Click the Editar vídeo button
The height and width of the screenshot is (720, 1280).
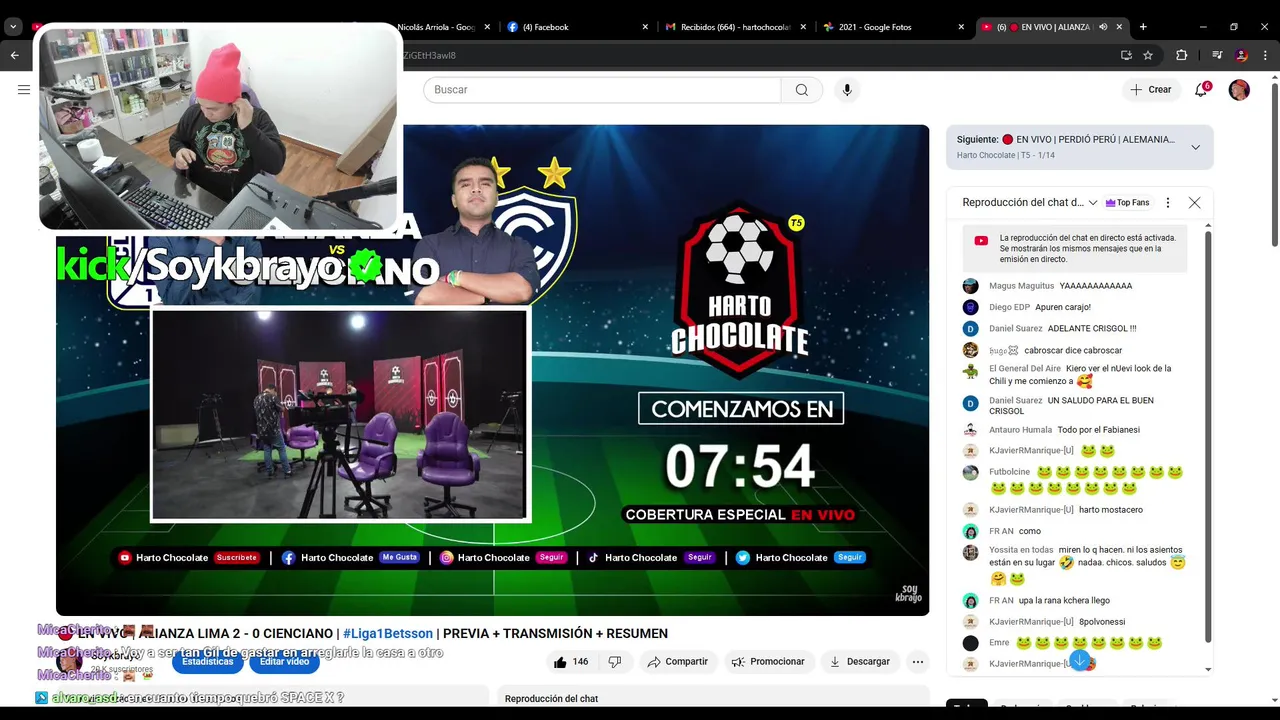285,661
